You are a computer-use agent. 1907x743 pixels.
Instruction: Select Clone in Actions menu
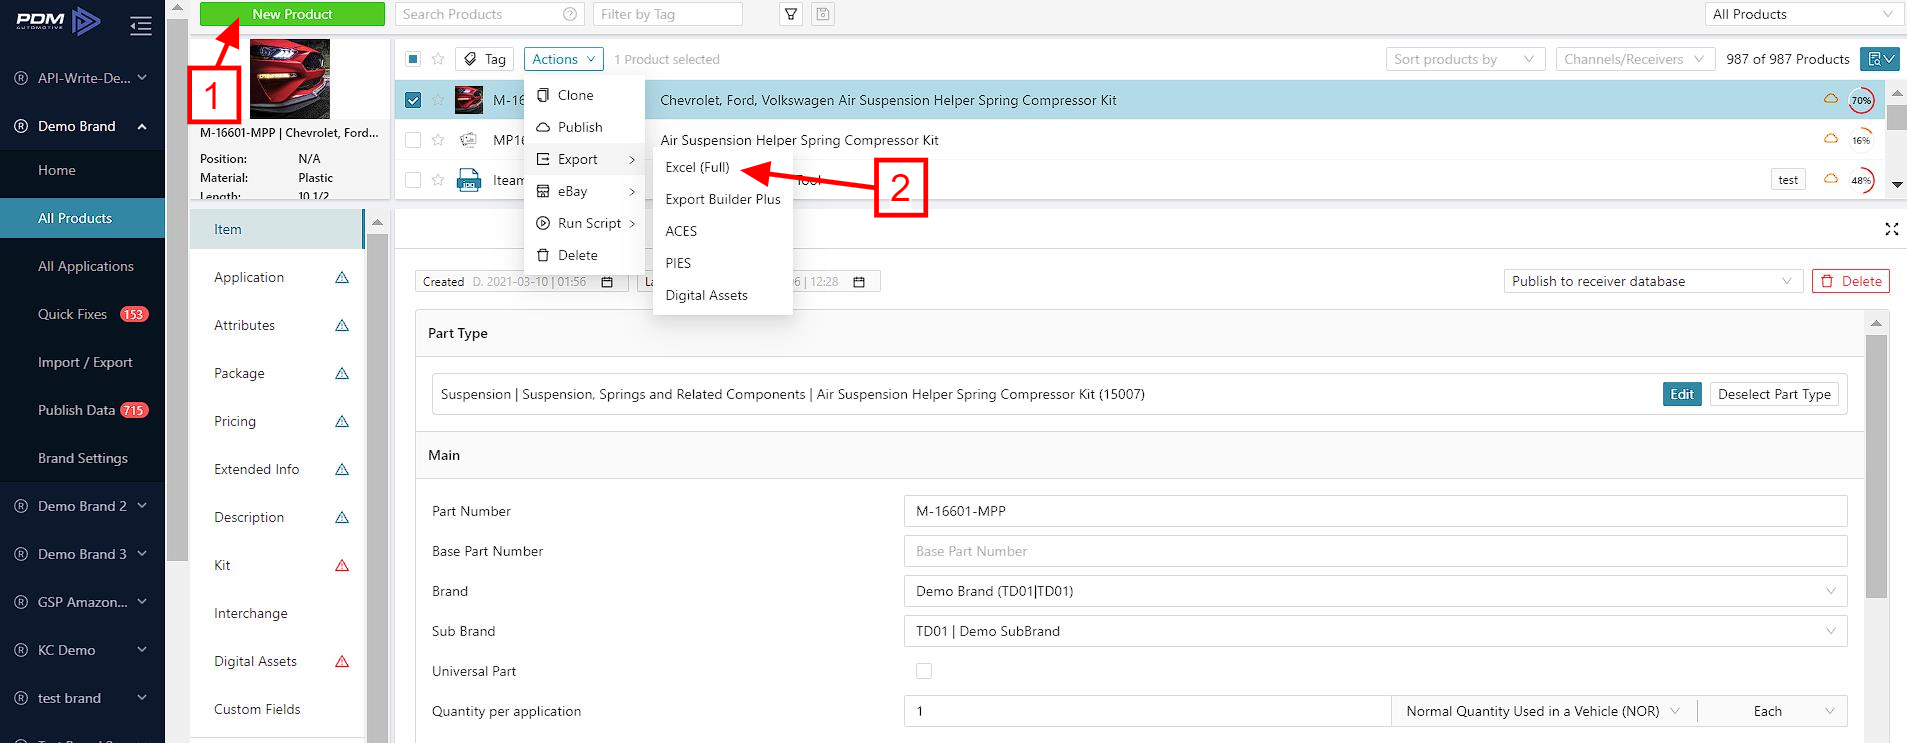(584, 95)
